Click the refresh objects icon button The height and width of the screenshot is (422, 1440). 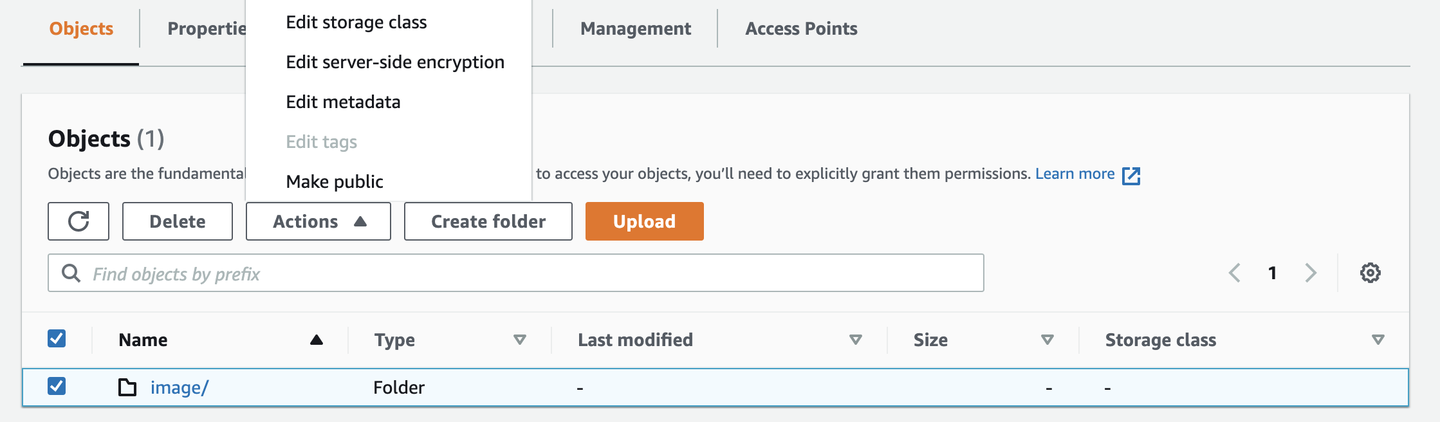click(x=78, y=221)
